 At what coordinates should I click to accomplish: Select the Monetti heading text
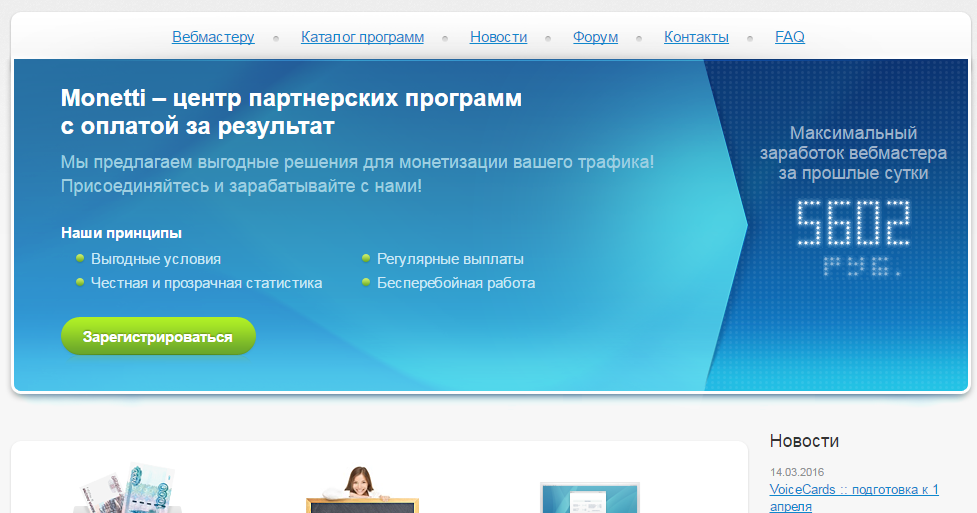click(291, 112)
